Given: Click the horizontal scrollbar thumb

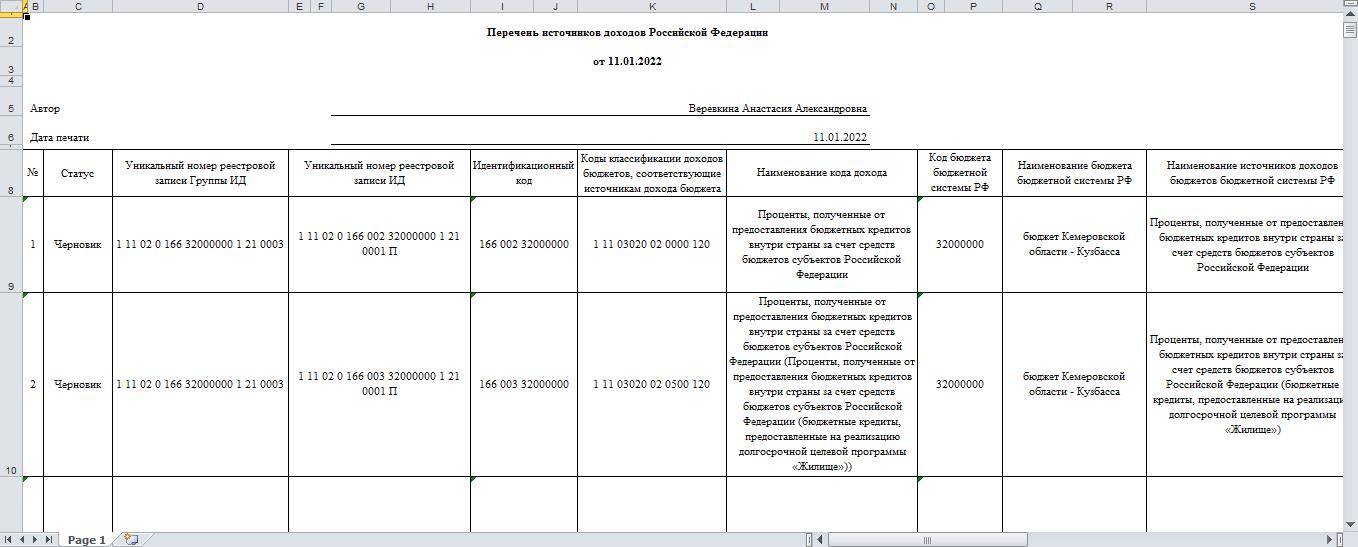Looking at the screenshot, I should [927, 540].
